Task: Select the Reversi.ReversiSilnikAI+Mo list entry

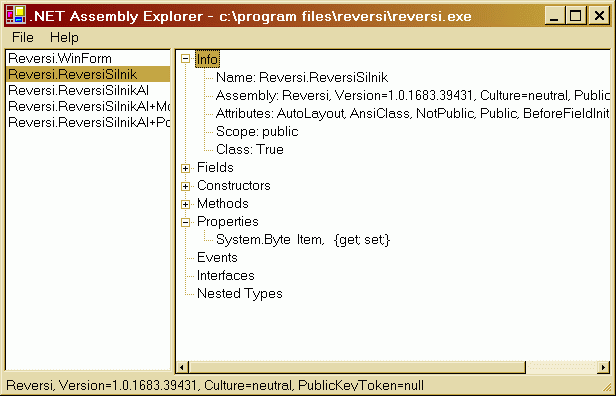Action: point(88,106)
